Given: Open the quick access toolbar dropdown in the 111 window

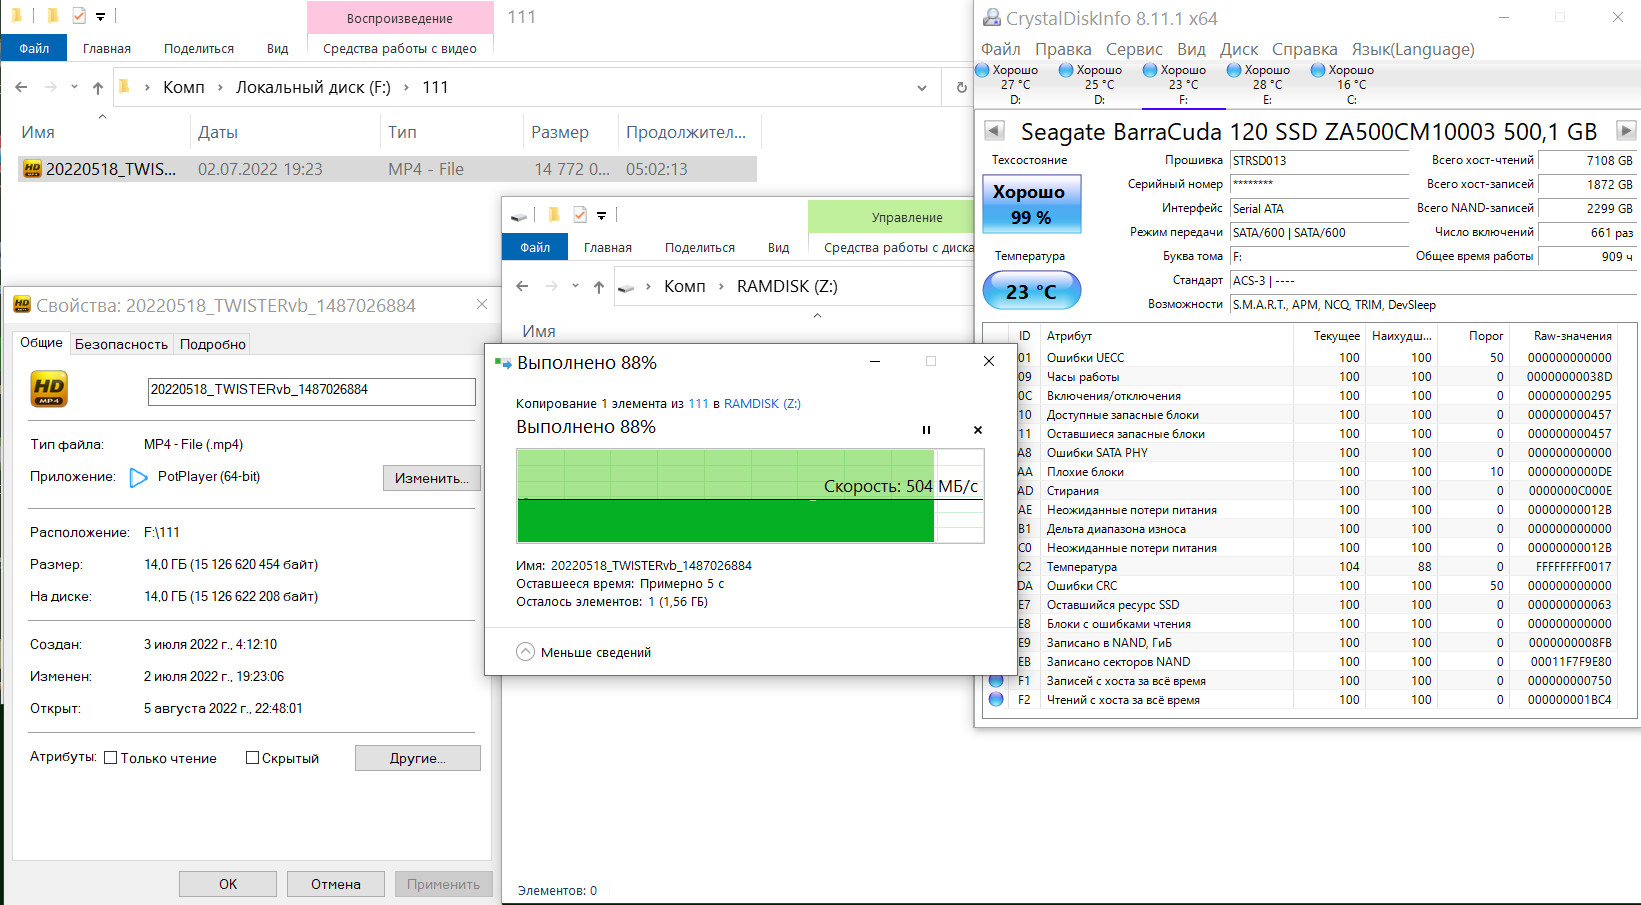Looking at the screenshot, I should click(x=100, y=17).
